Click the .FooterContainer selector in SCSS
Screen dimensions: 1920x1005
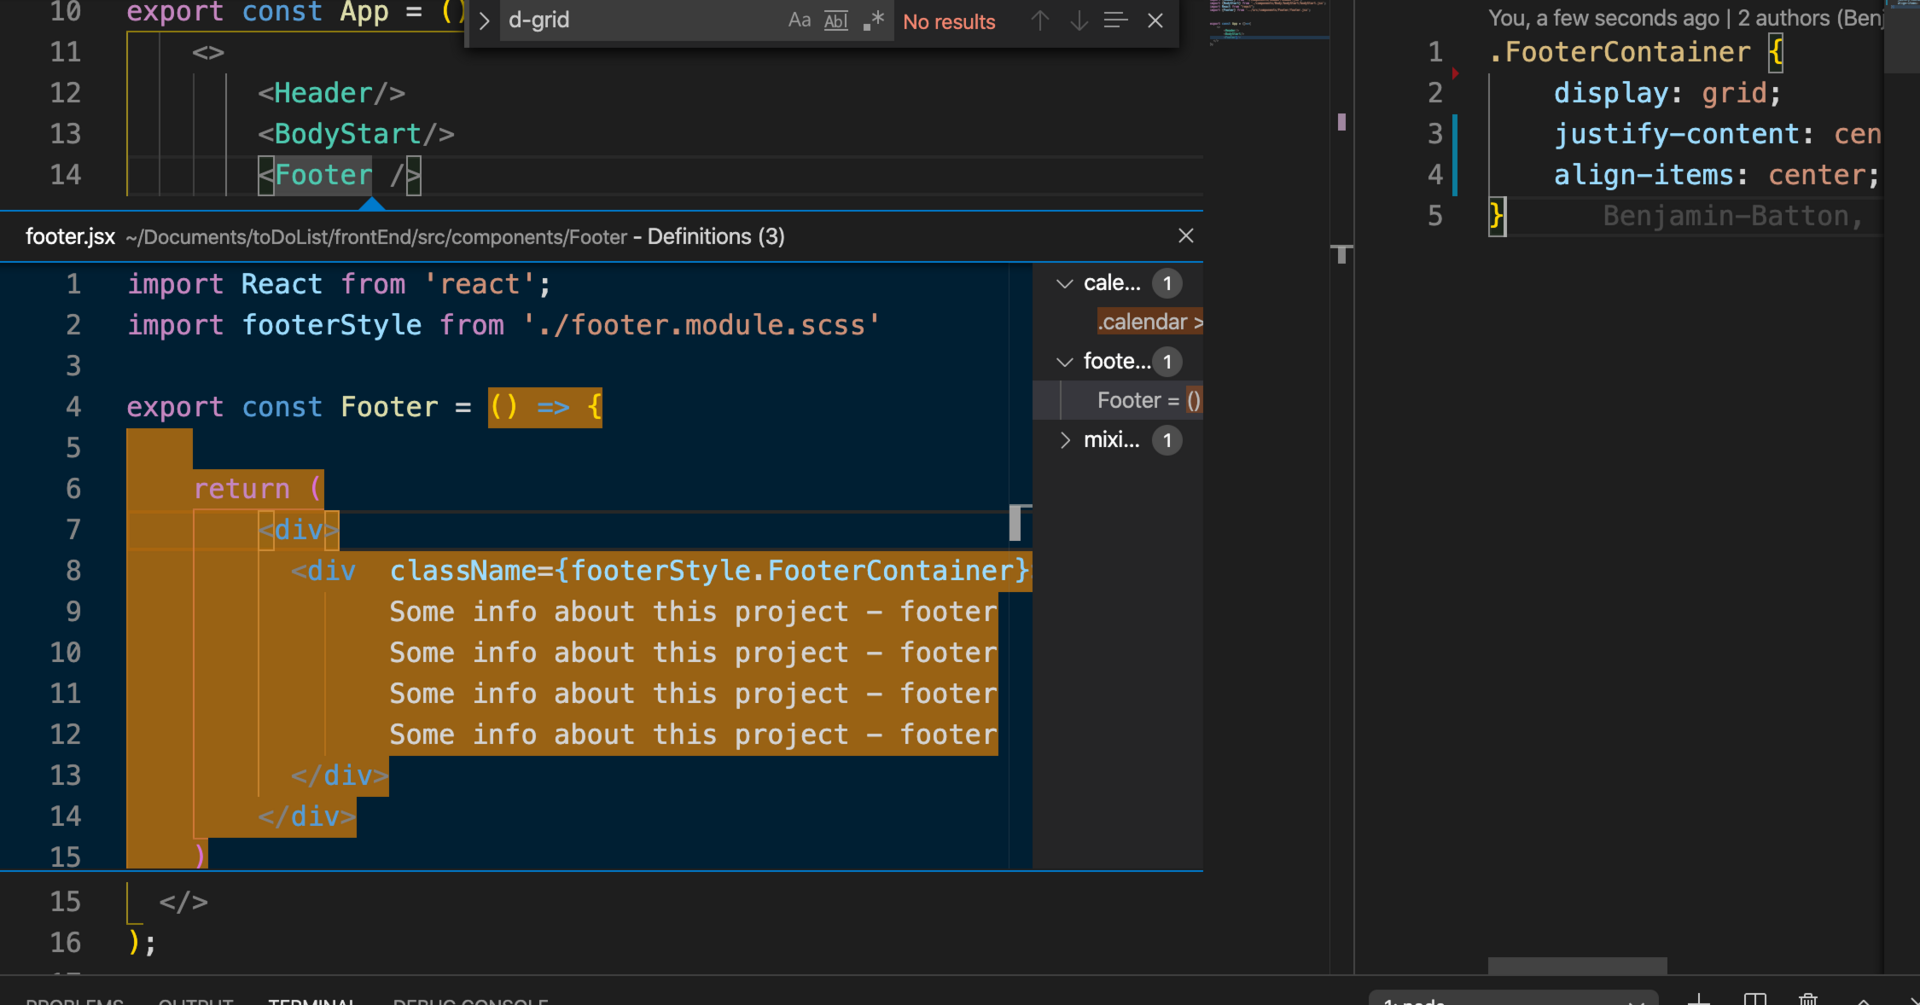[x=1620, y=52]
